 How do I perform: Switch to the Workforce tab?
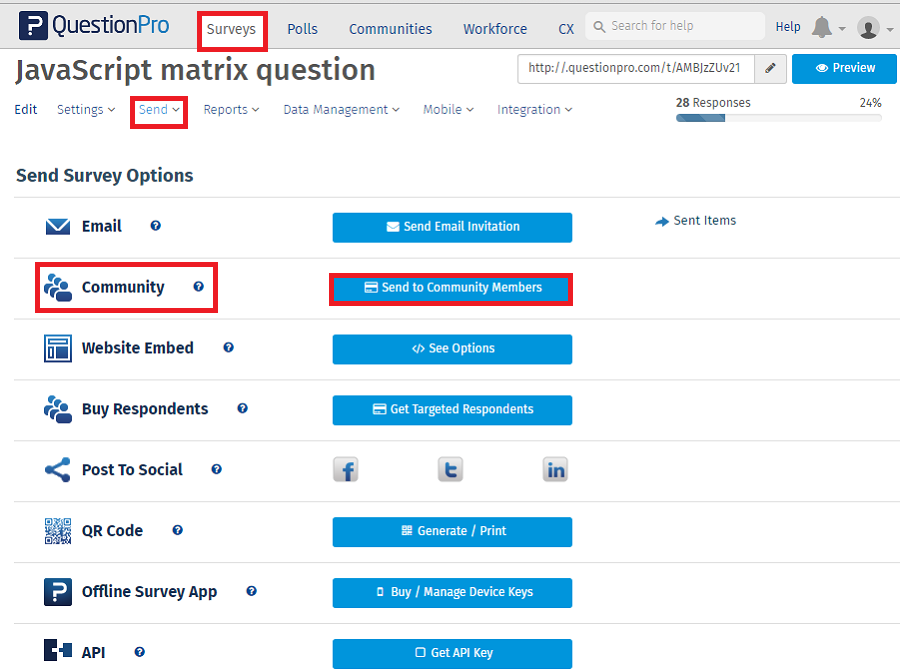[495, 29]
